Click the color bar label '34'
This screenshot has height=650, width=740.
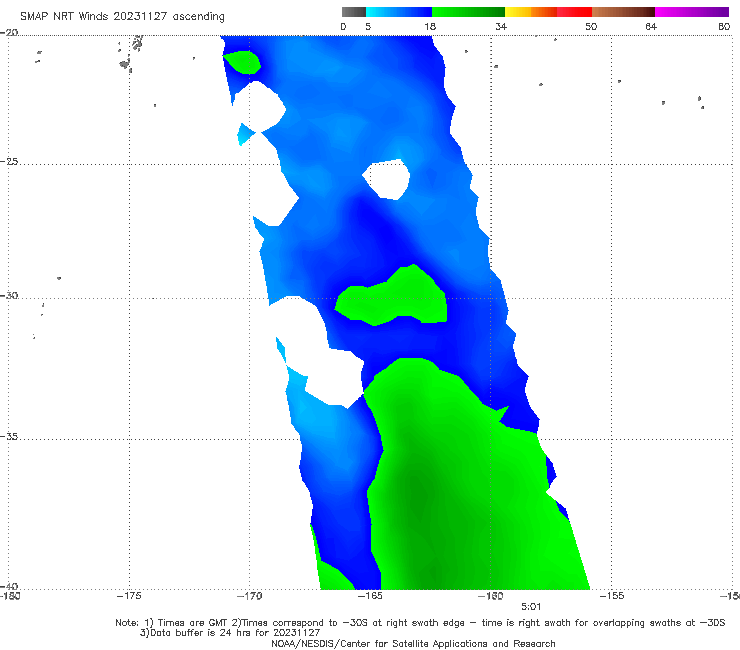501,26
